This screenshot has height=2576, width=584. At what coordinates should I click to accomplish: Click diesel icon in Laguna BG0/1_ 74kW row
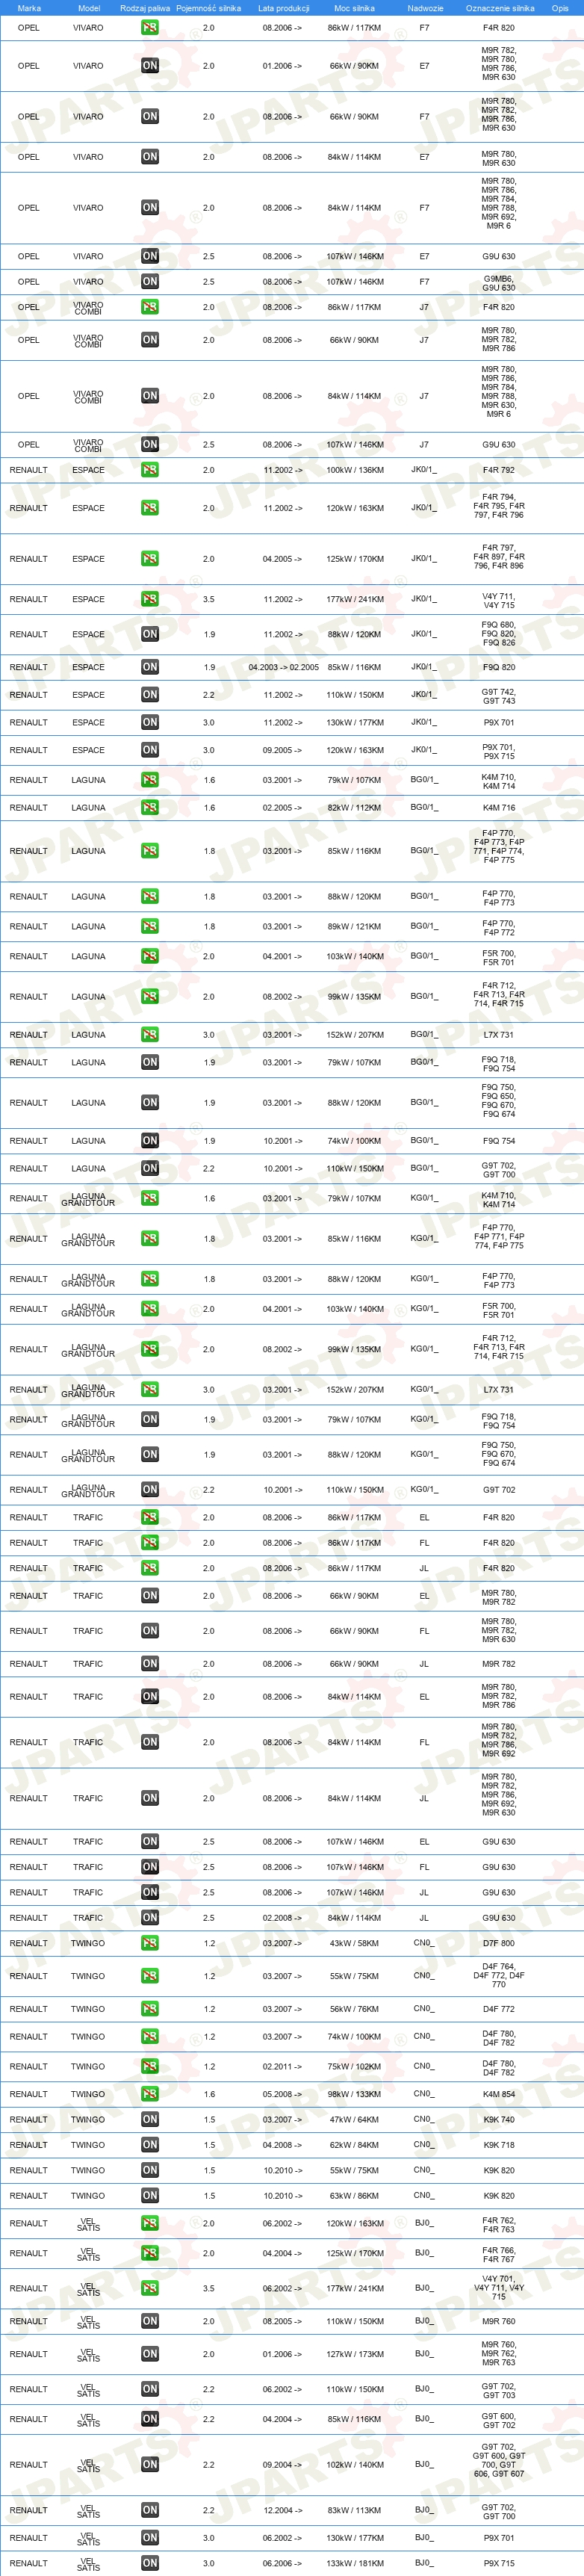point(150,1141)
